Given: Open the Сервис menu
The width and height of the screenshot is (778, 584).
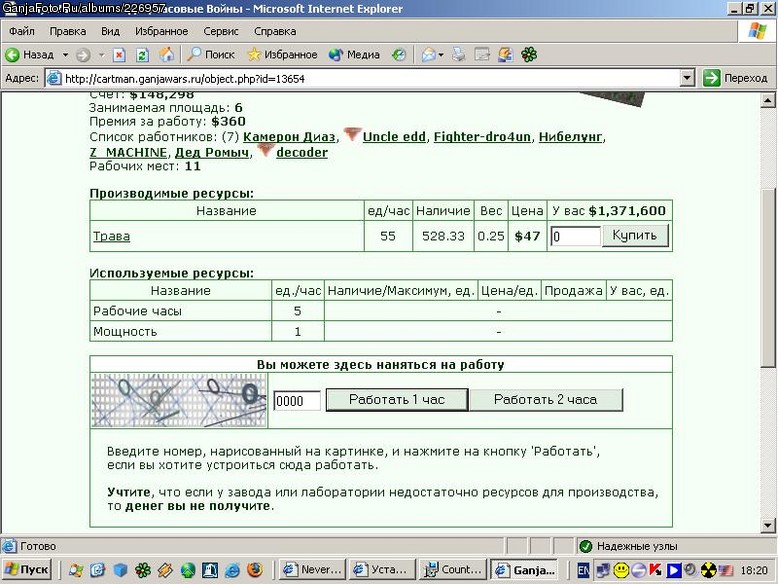Looking at the screenshot, I should [221, 31].
